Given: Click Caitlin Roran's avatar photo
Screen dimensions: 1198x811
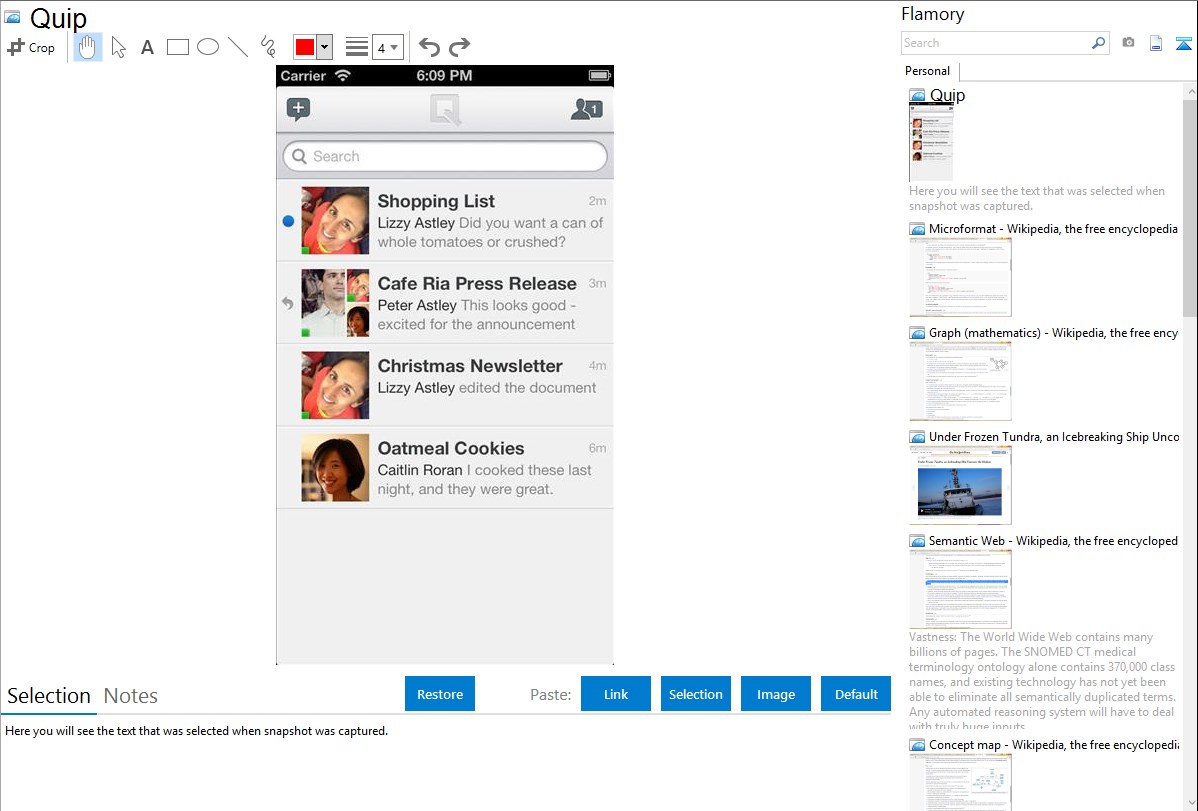Looking at the screenshot, I should 335,468.
